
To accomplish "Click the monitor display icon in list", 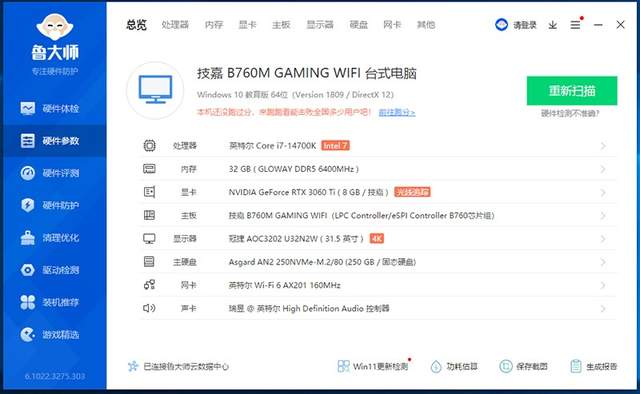I will click(149, 238).
